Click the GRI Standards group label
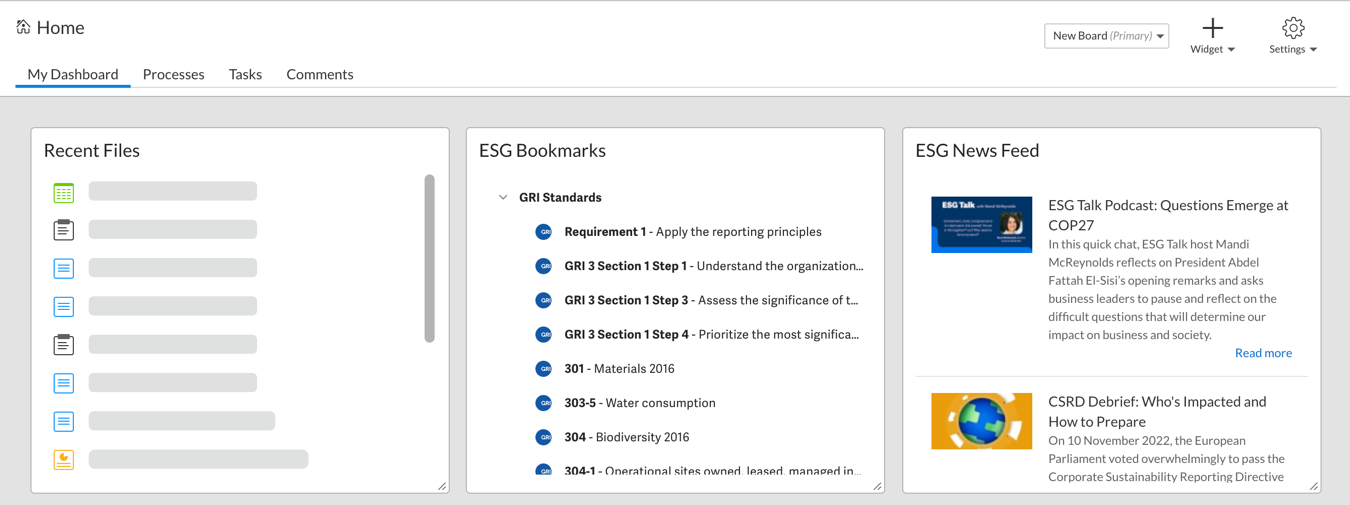1350x505 pixels. tap(560, 198)
